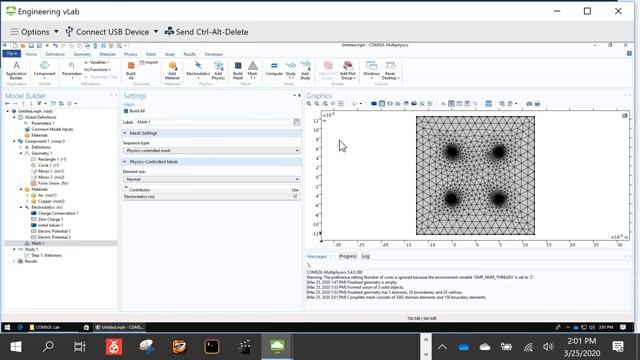
Task: Click the image snapshot camera icon in Graphics
Action: tap(529, 104)
